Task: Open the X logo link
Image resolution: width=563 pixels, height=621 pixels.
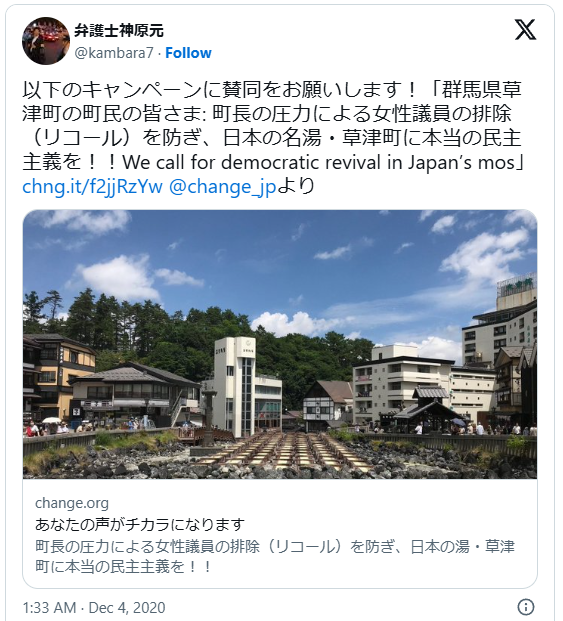Action: pyautogui.click(x=525, y=30)
